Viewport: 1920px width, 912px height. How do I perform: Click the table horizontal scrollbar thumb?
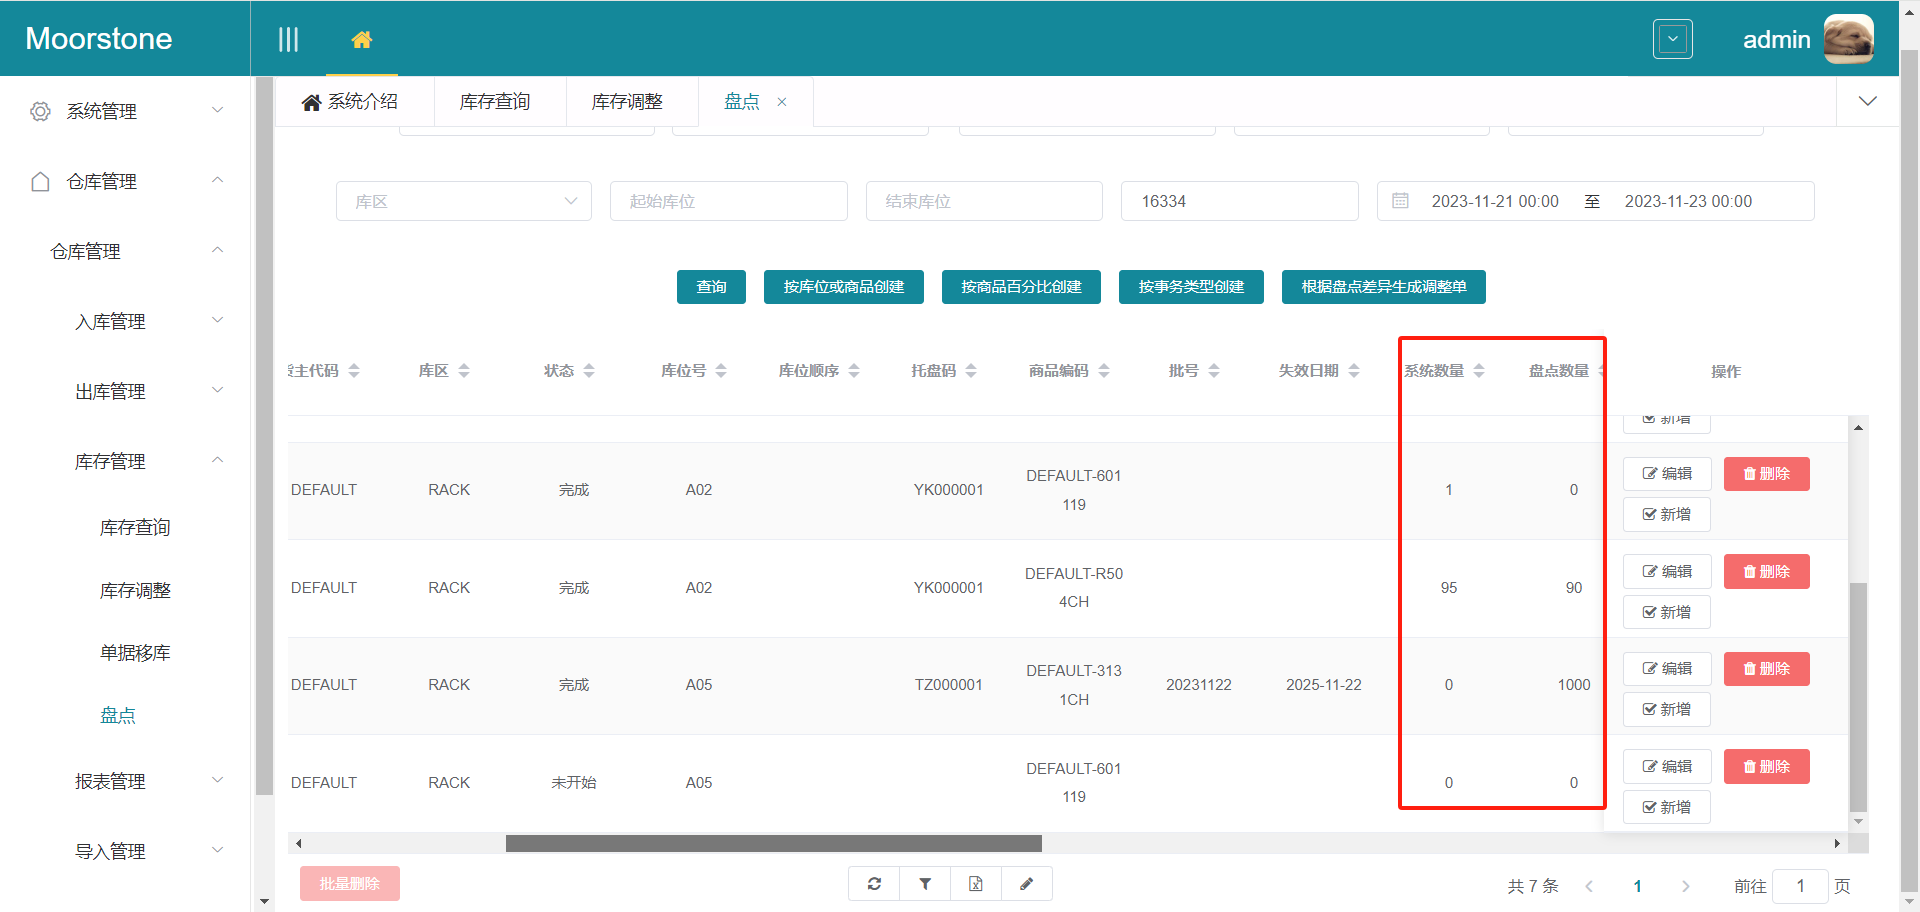pyautogui.click(x=773, y=843)
